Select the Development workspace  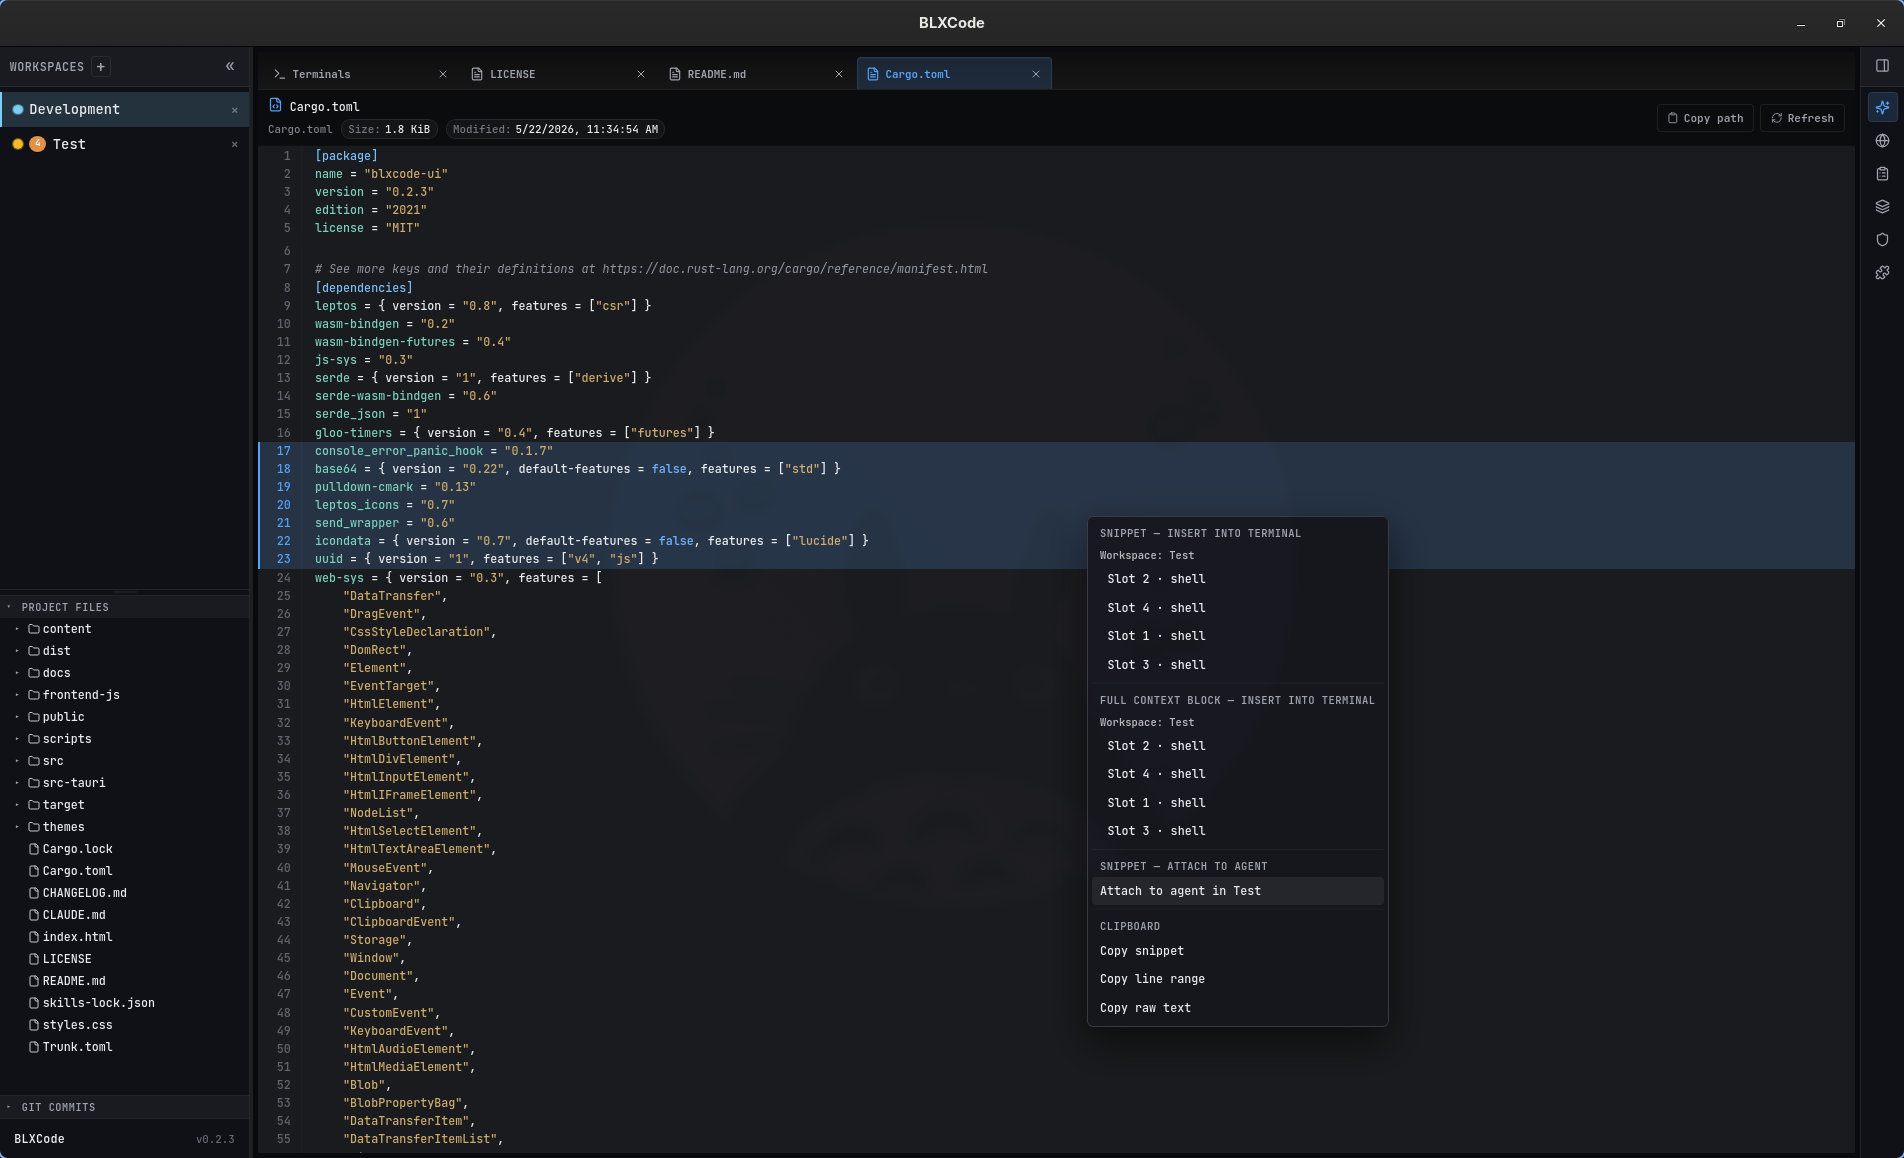coord(124,109)
